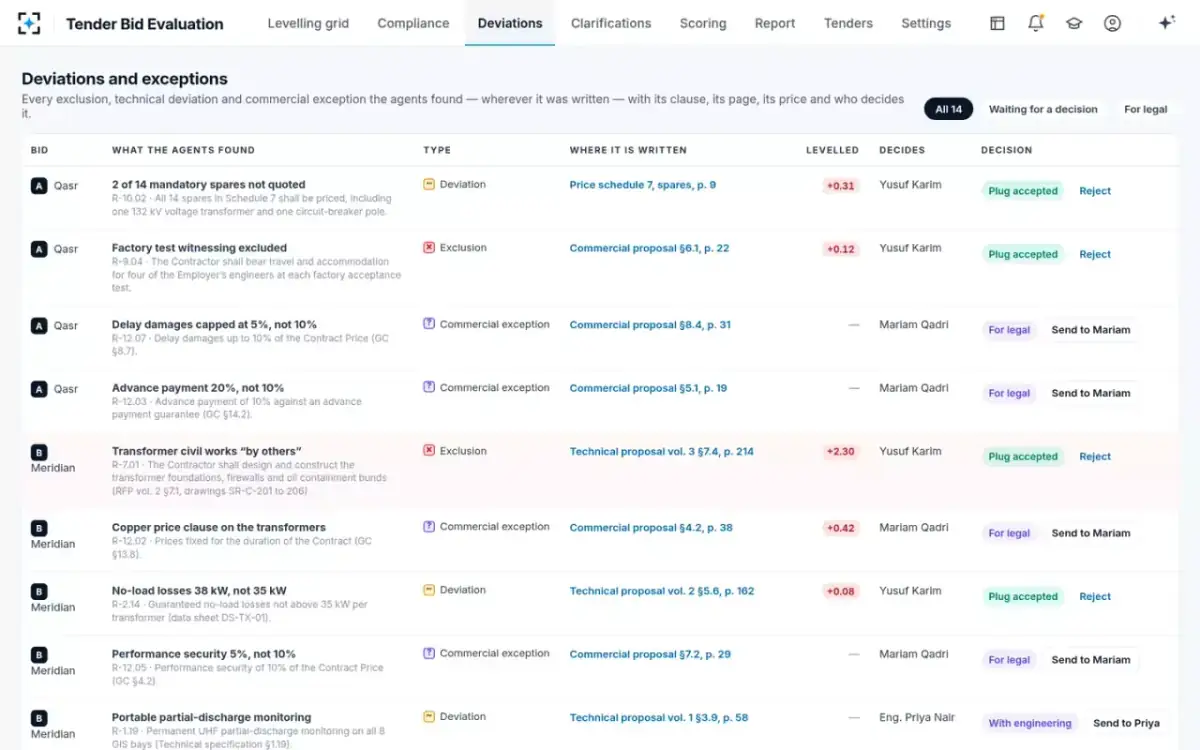Filter deviations by For legal
This screenshot has height=750, width=1200.
(1145, 109)
